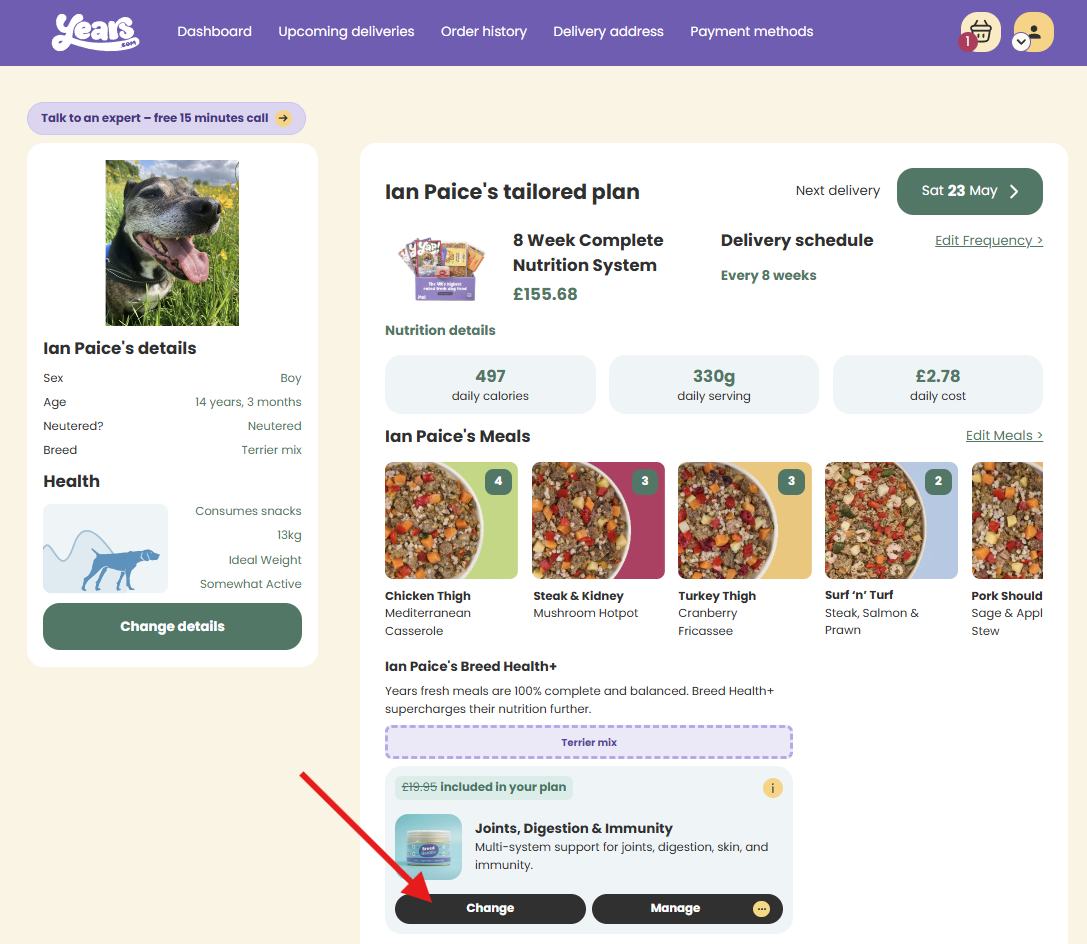The width and height of the screenshot is (1087, 944).
Task: Navigate to Payment methods
Action: point(751,32)
